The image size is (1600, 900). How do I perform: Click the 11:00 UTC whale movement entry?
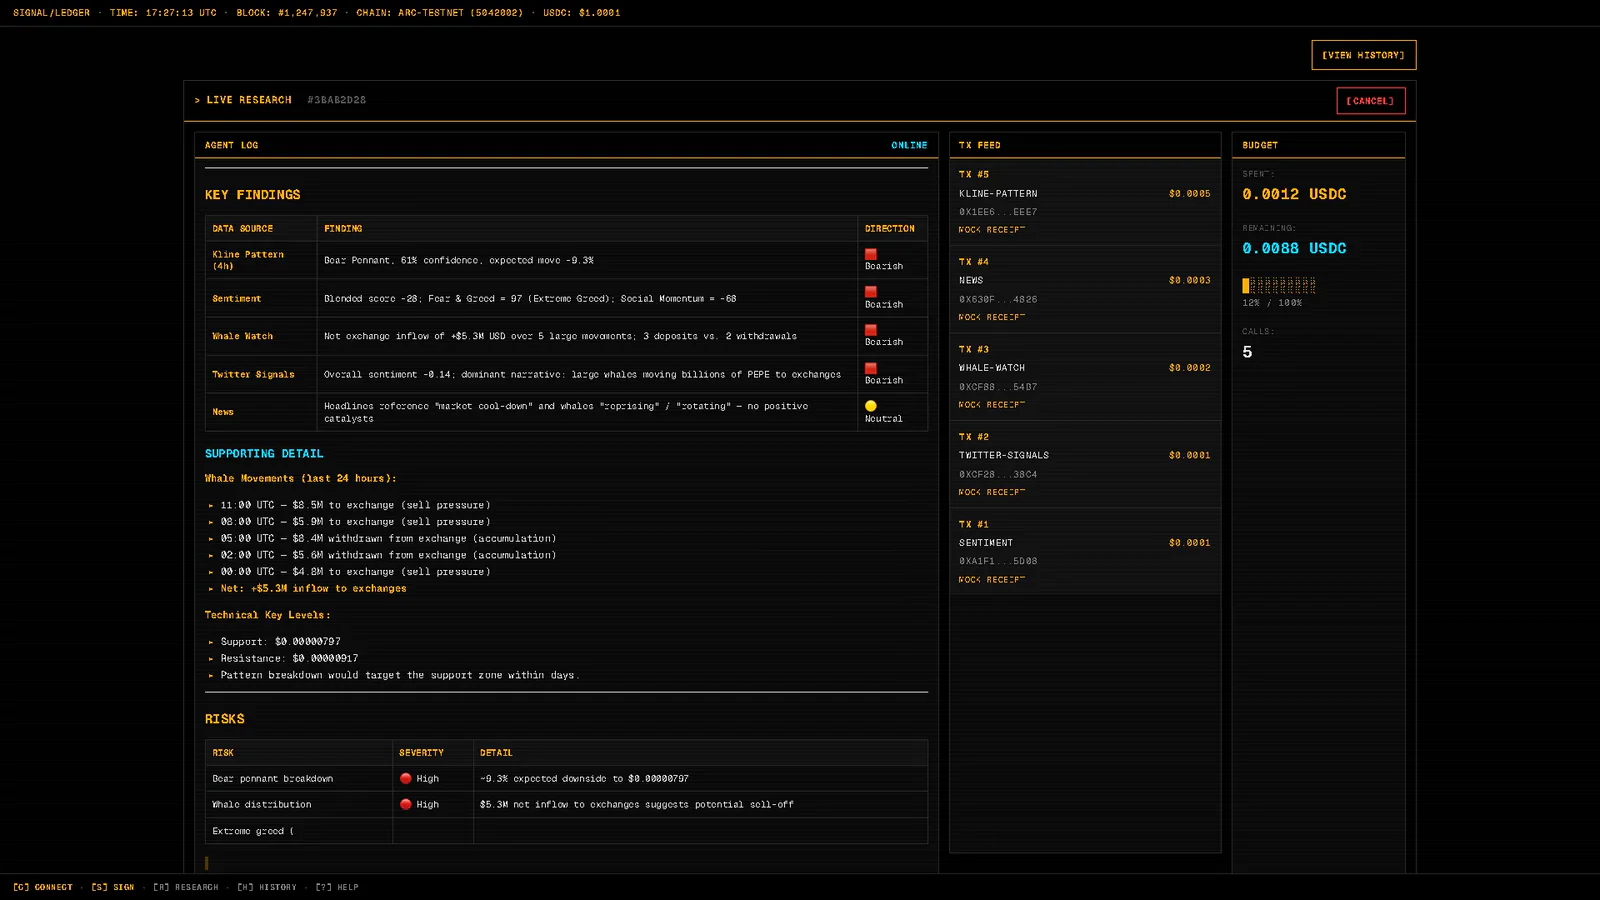(355, 505)
